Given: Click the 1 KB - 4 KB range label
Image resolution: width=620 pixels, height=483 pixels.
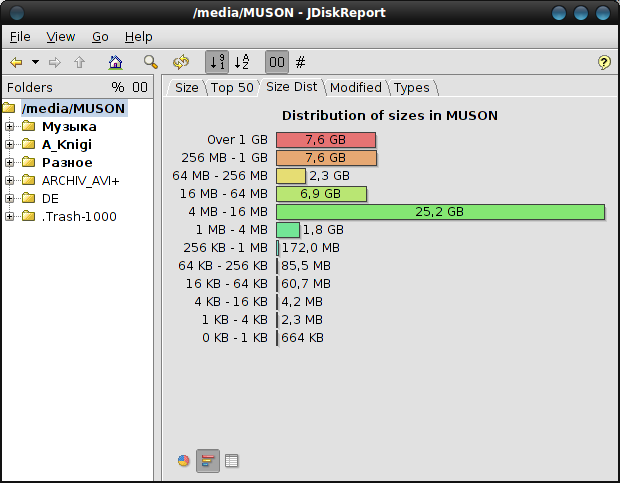Looking at the screenshot, I should tap(235, 320).
